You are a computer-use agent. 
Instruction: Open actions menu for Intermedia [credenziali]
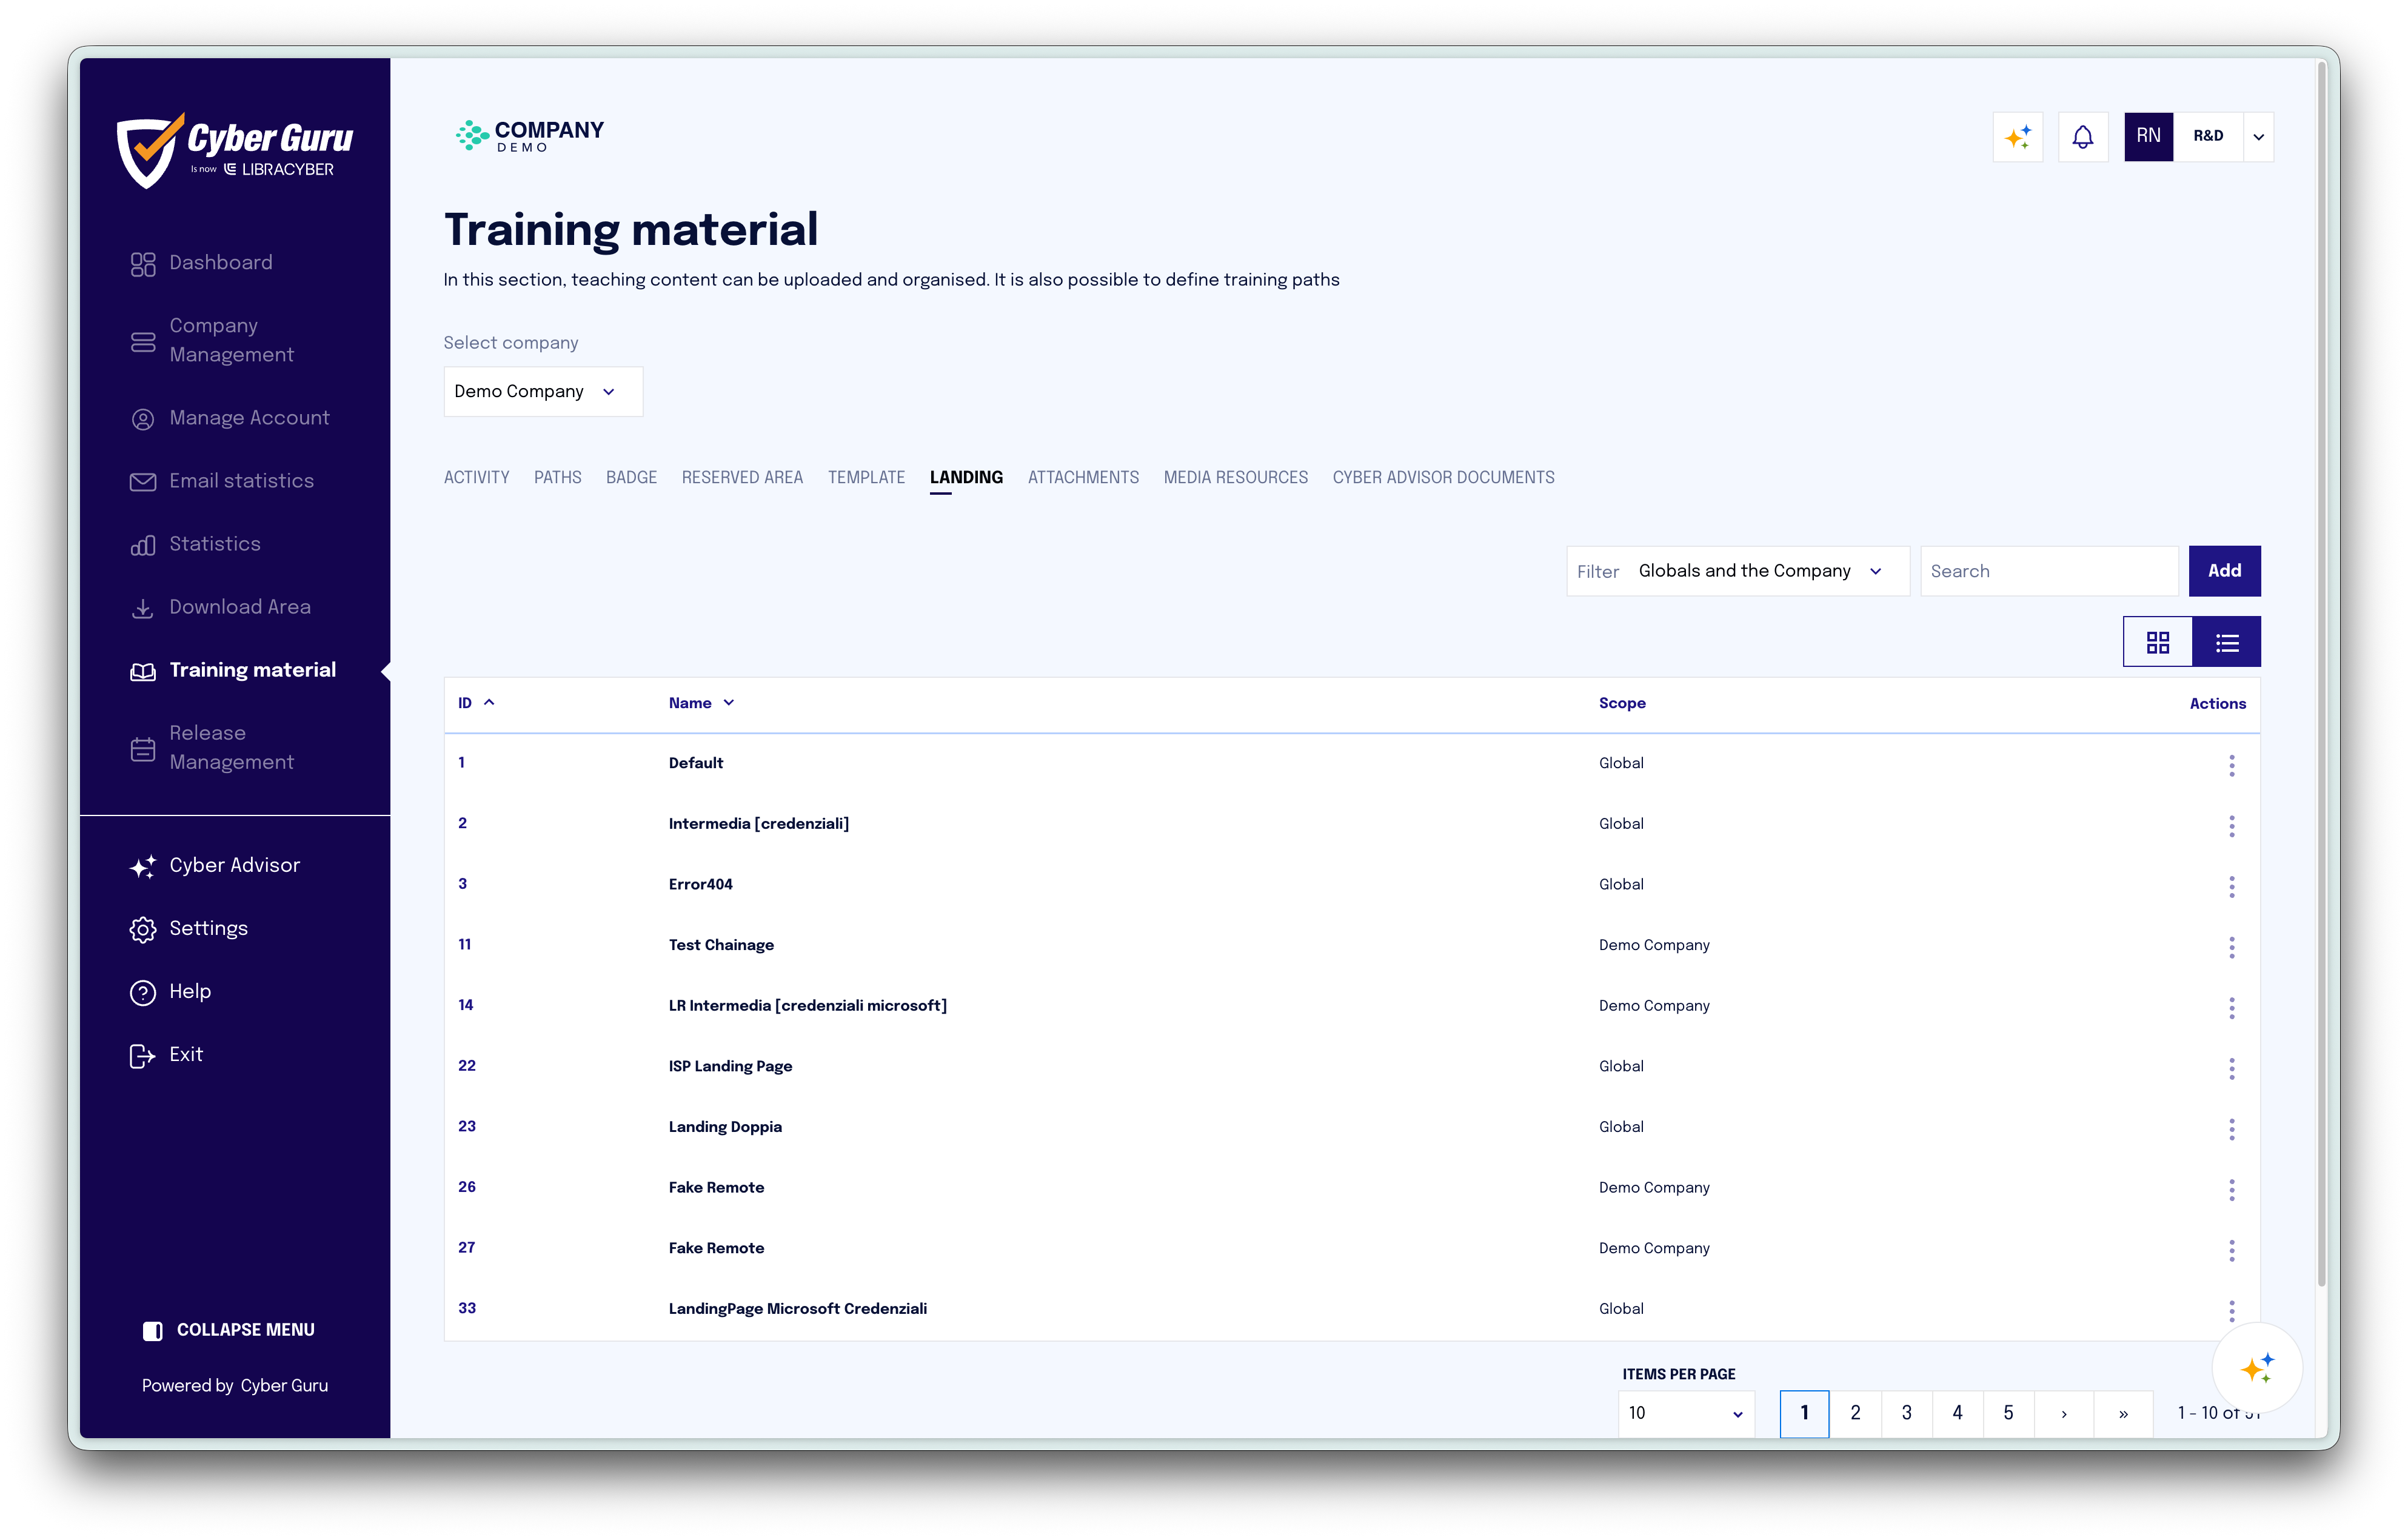[2231, 826]
